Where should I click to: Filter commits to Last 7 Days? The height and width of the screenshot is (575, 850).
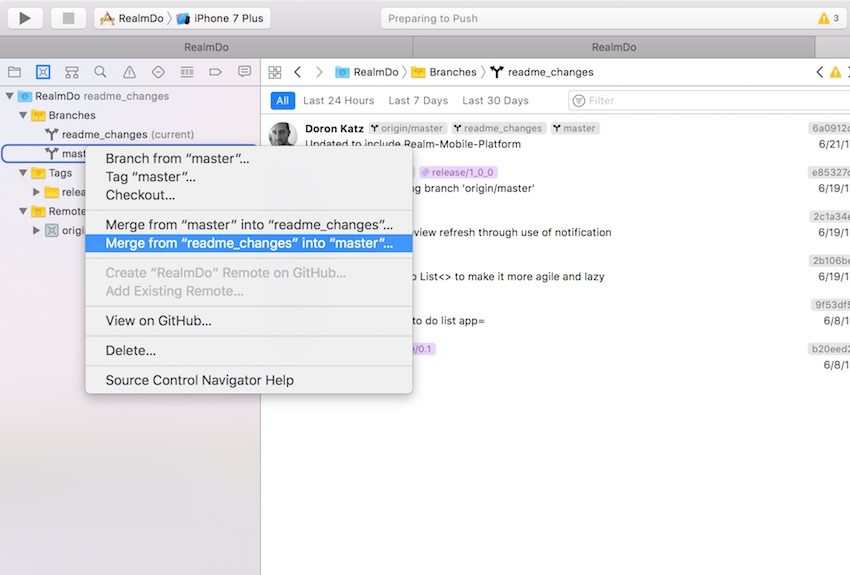[418, 101]
